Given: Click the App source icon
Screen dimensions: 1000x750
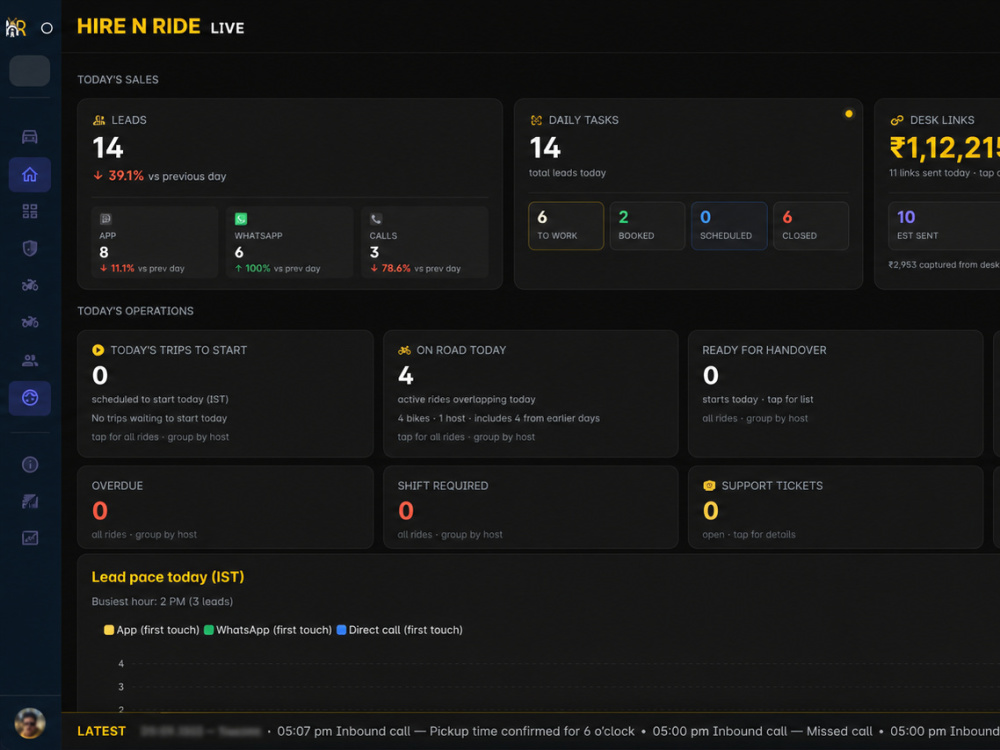Looking at the screenshot, I should tap(106, 219).
